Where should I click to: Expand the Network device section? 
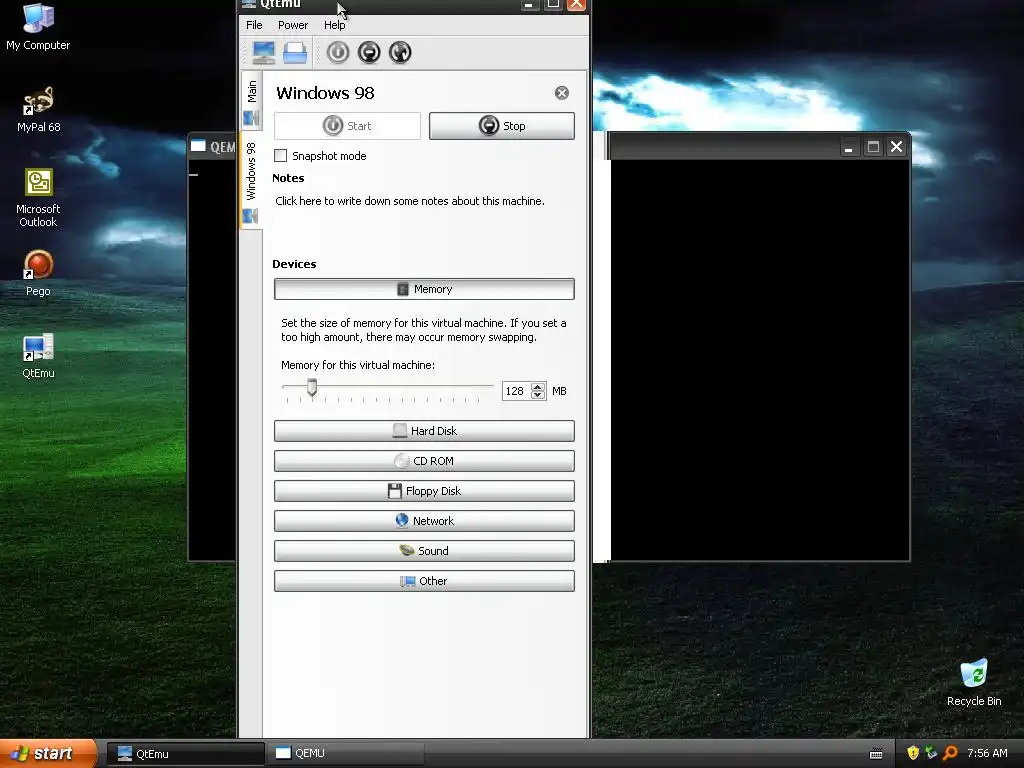tap(424, 521)
